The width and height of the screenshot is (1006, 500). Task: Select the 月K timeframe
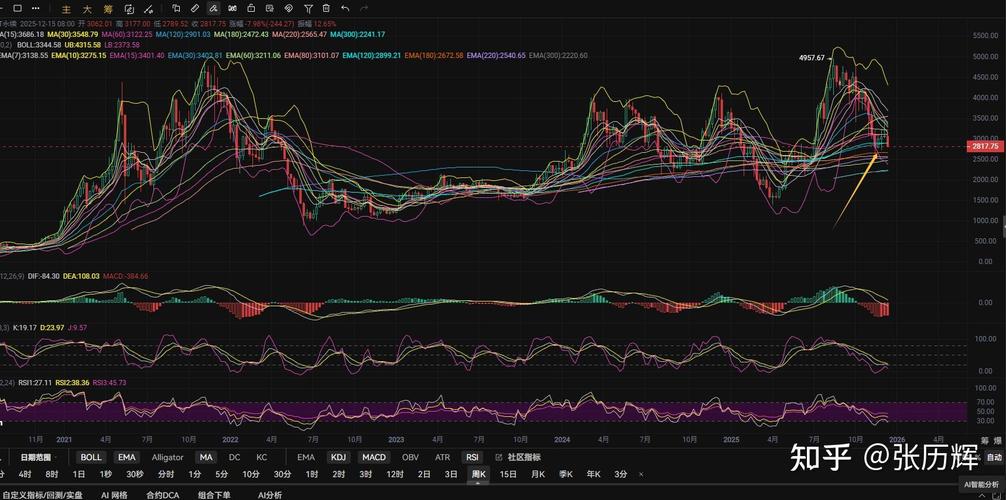point(537,474)
